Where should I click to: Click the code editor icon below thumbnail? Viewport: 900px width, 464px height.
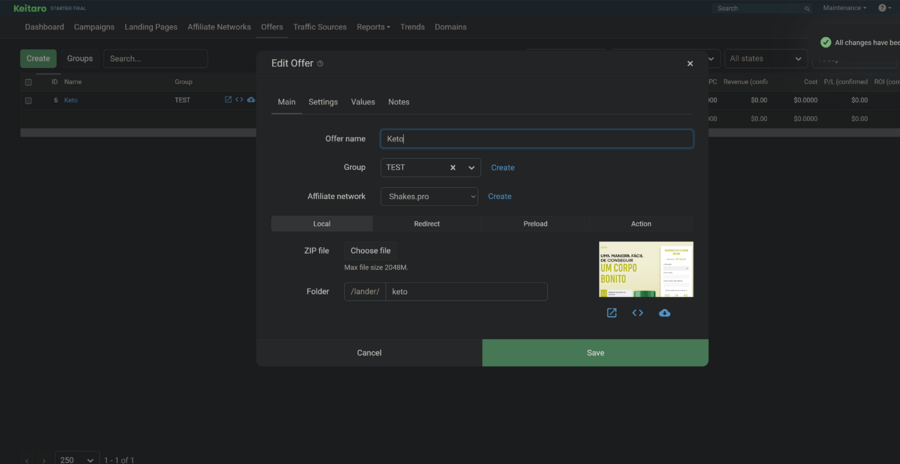(x=638, y=313)
